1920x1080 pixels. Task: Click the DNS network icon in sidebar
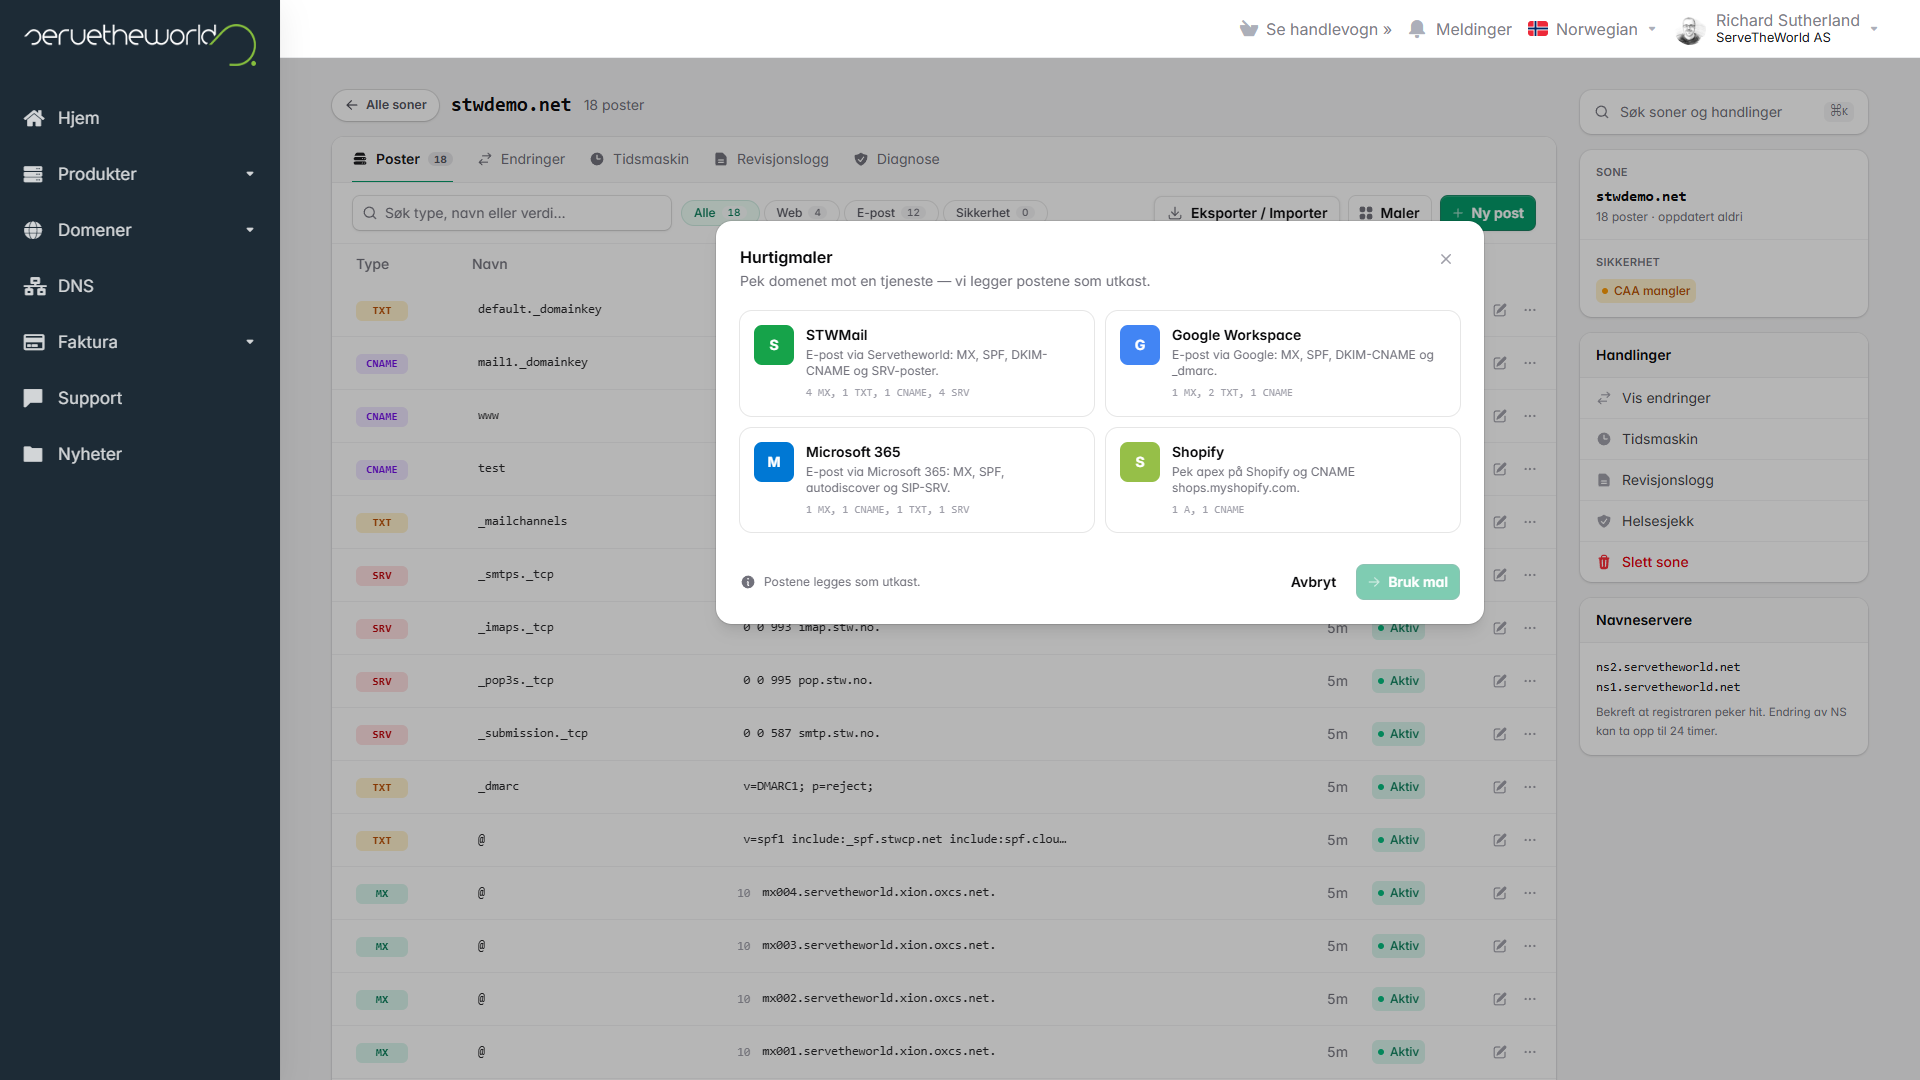pyautogui.click(x=34, y=286)
